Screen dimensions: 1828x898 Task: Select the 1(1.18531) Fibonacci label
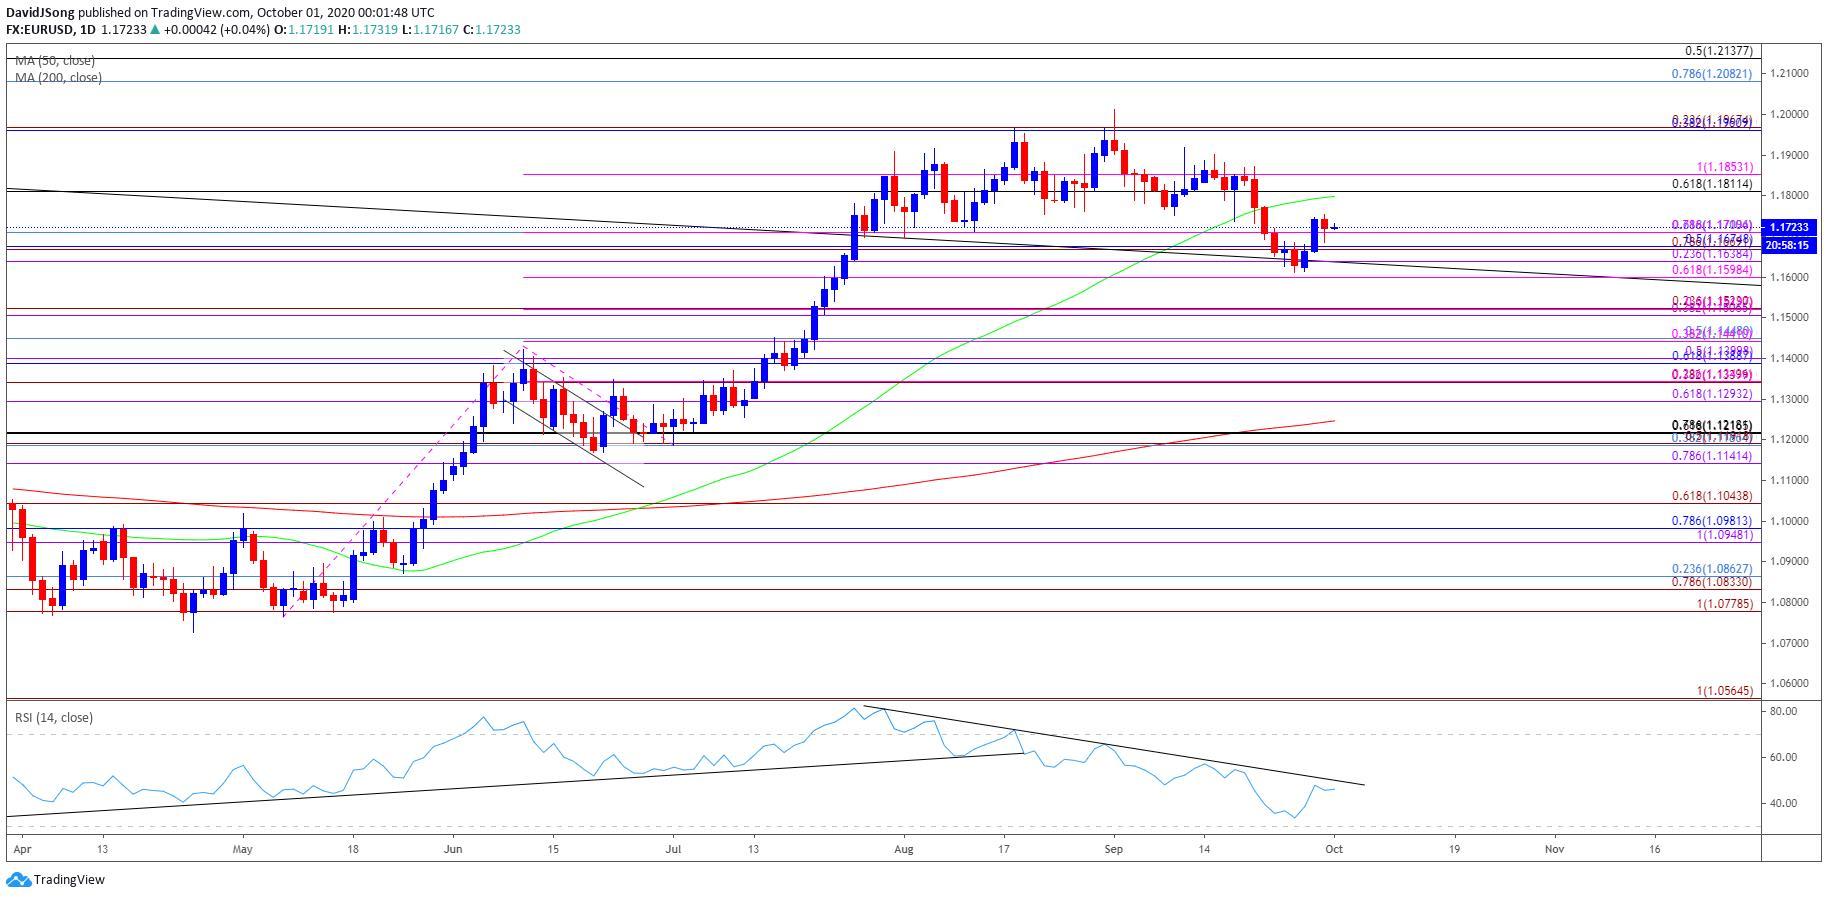[x=1725, y=167]
